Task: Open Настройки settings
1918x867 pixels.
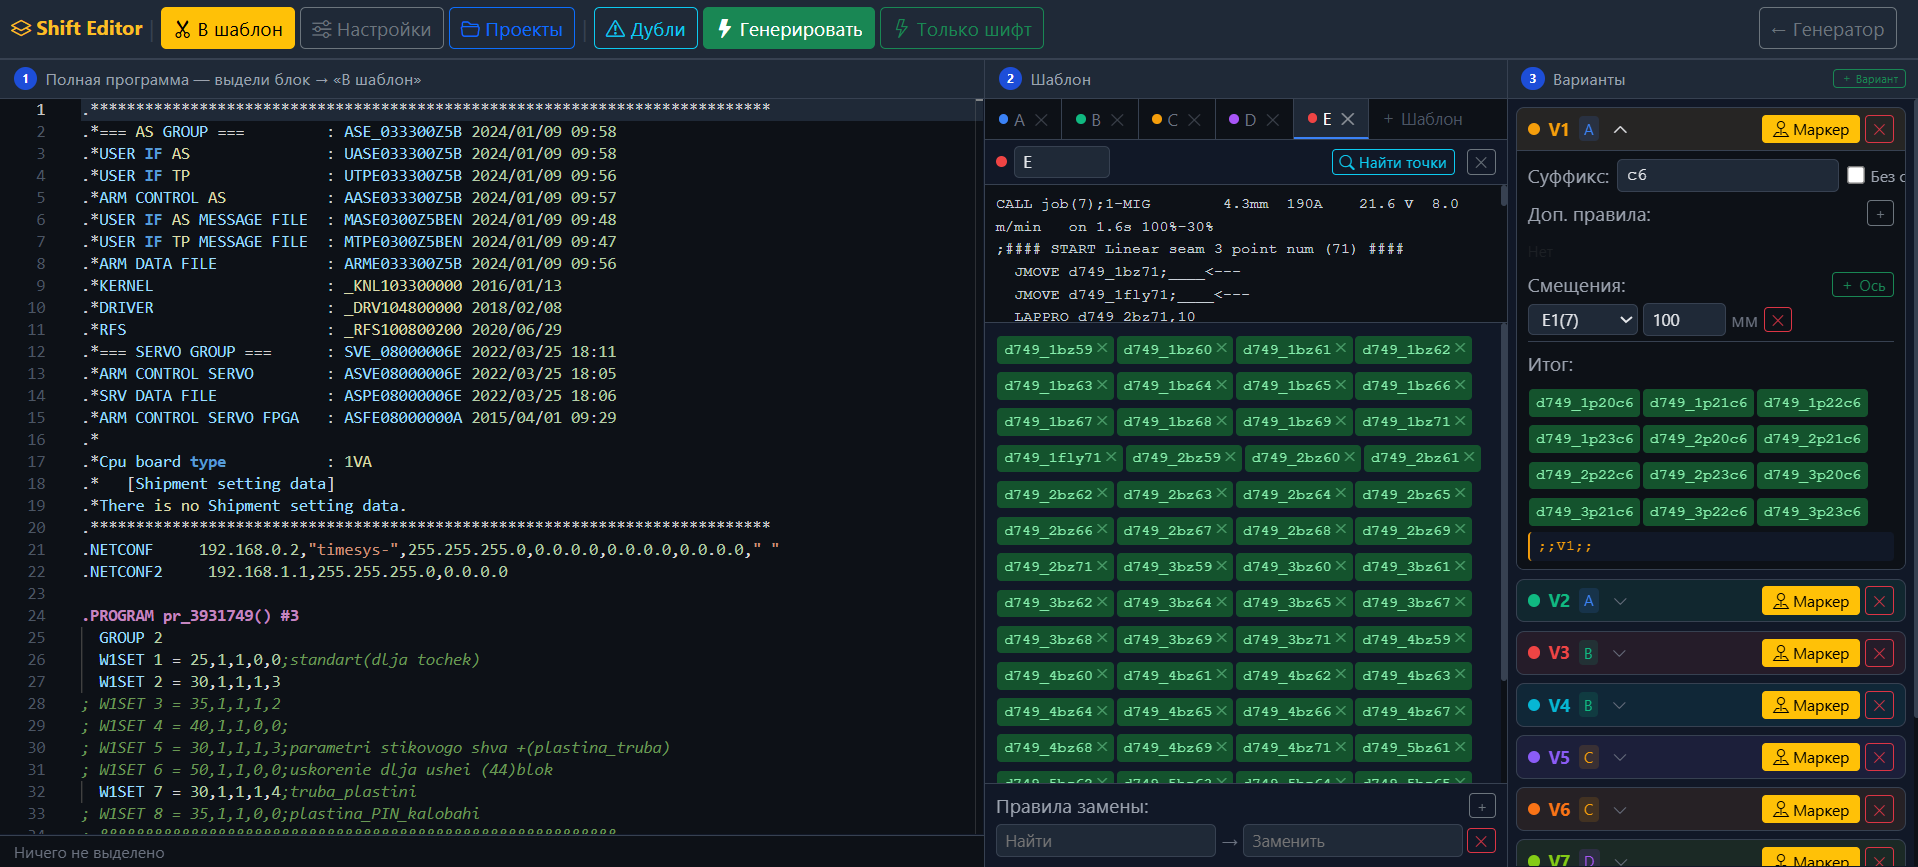Action: [x=371, y=29]
